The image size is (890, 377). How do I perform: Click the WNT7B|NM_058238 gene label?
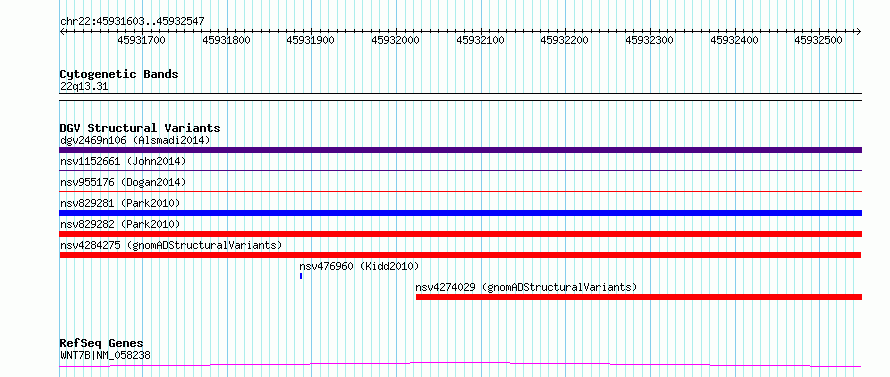coord(106,356)
